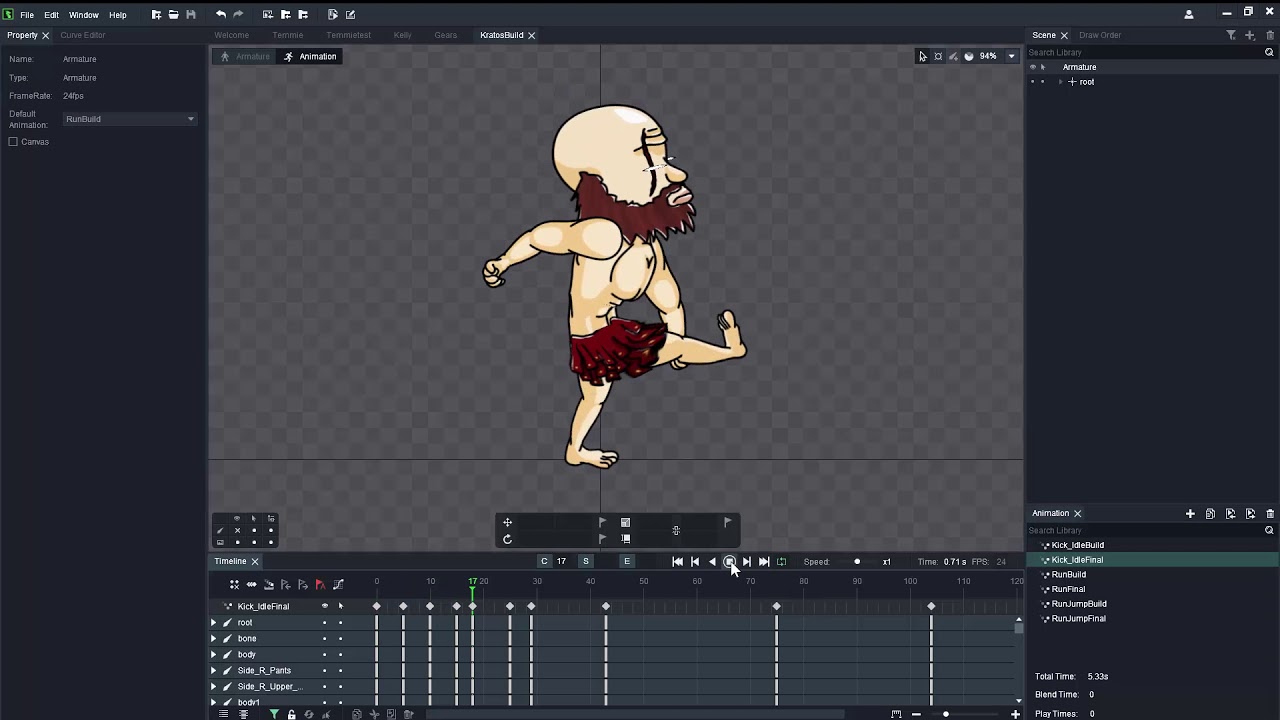Delete animation with Animation panel trash icon

(1270, 513)
